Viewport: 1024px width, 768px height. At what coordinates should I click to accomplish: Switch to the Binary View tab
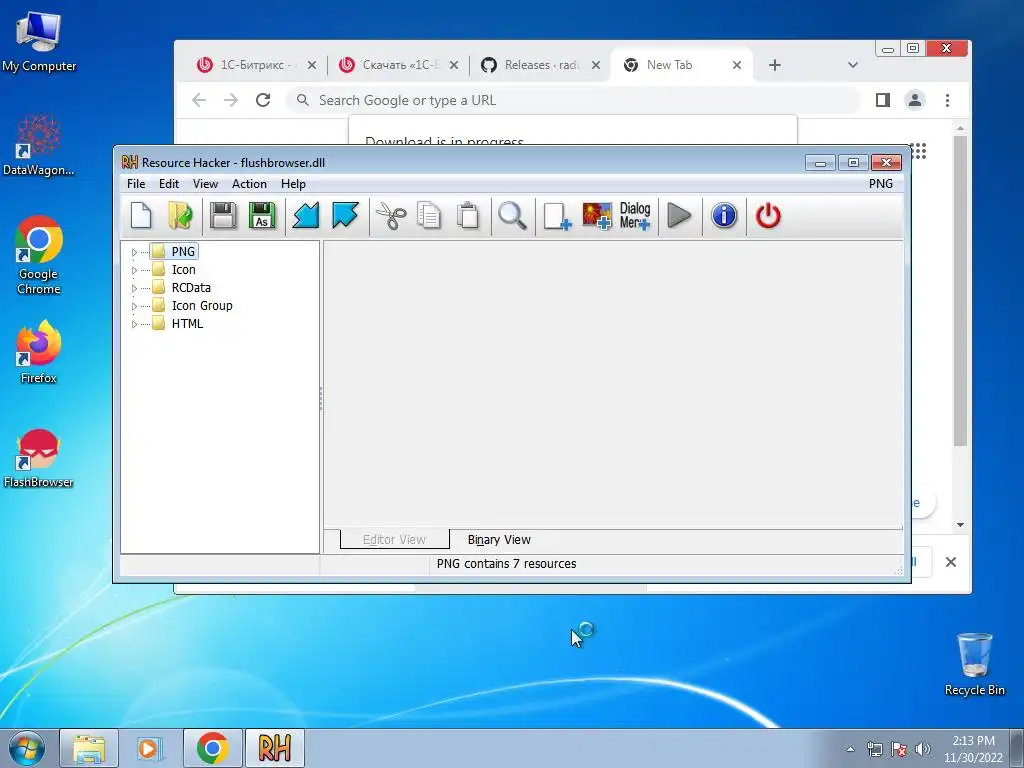coord(499,539)
